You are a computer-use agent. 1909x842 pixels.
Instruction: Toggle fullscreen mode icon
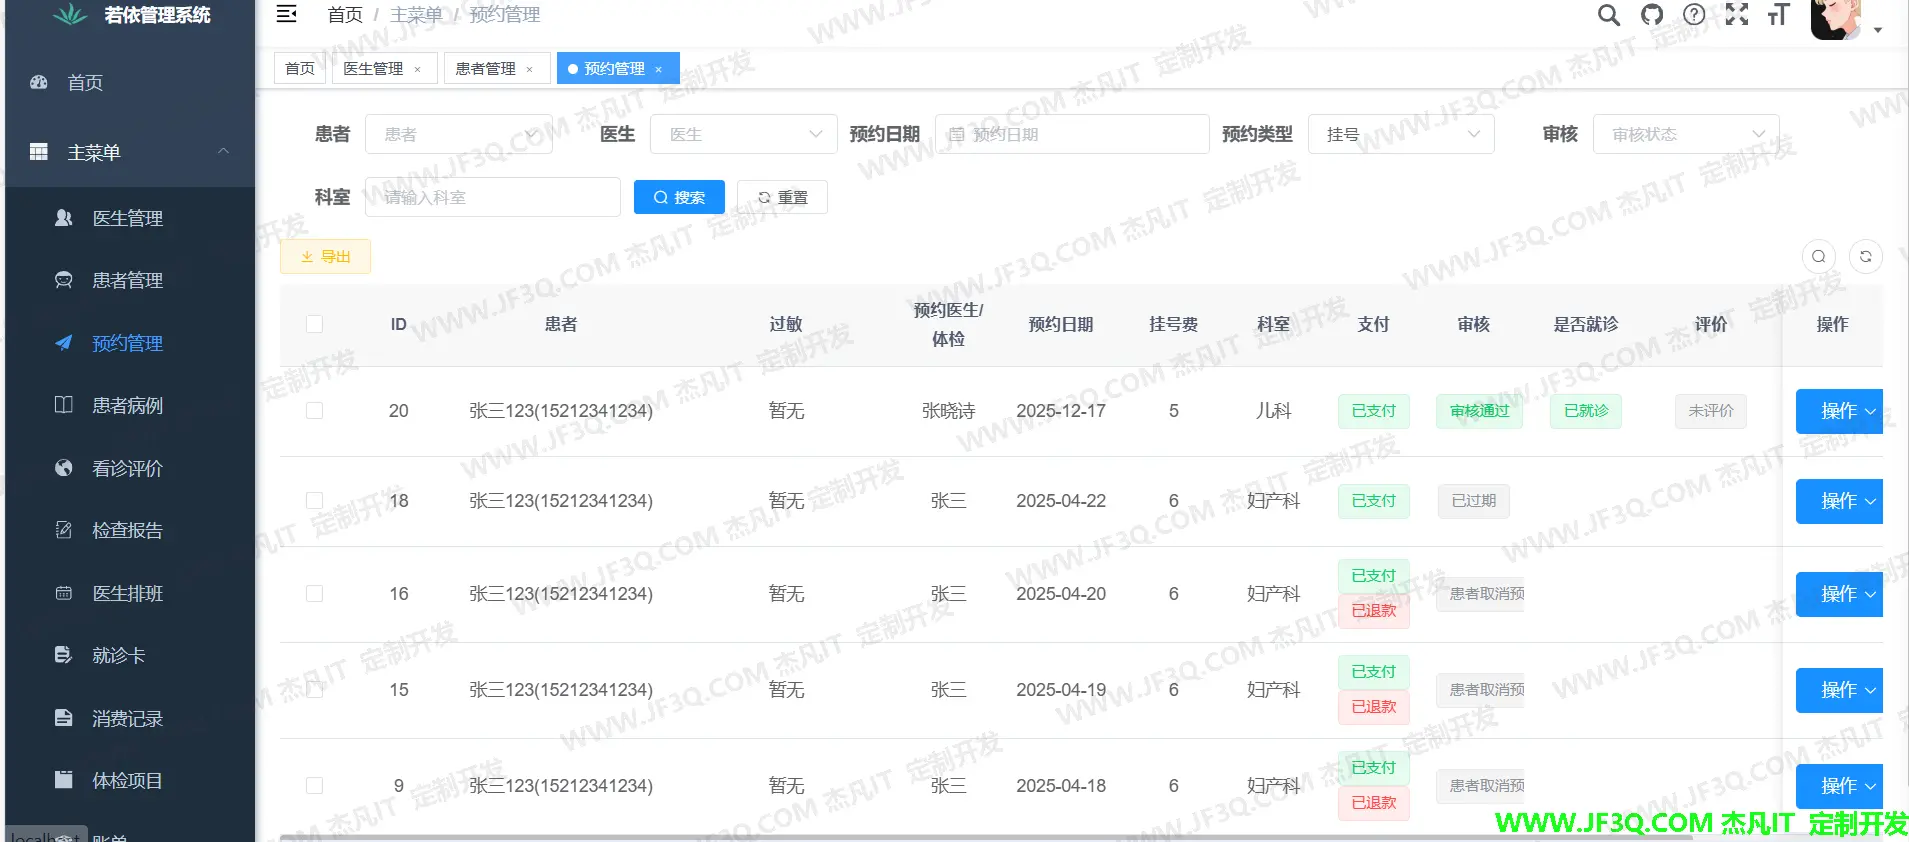[x=1737, y=15]
